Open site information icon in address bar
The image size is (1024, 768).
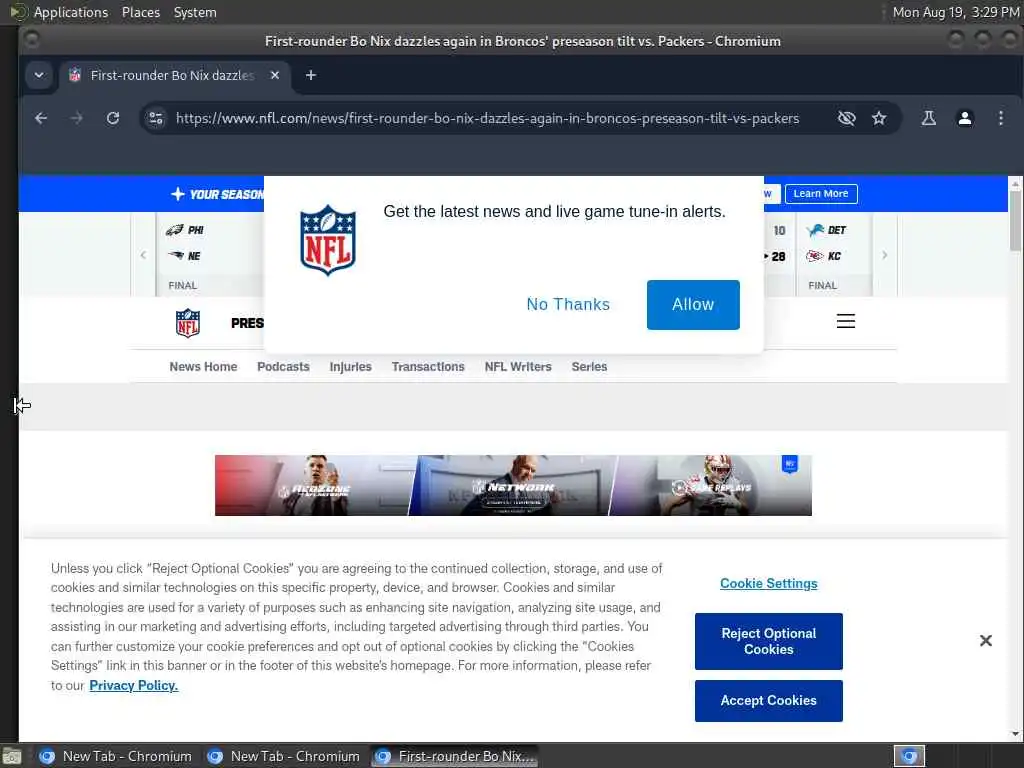click(x=156, y=118)
